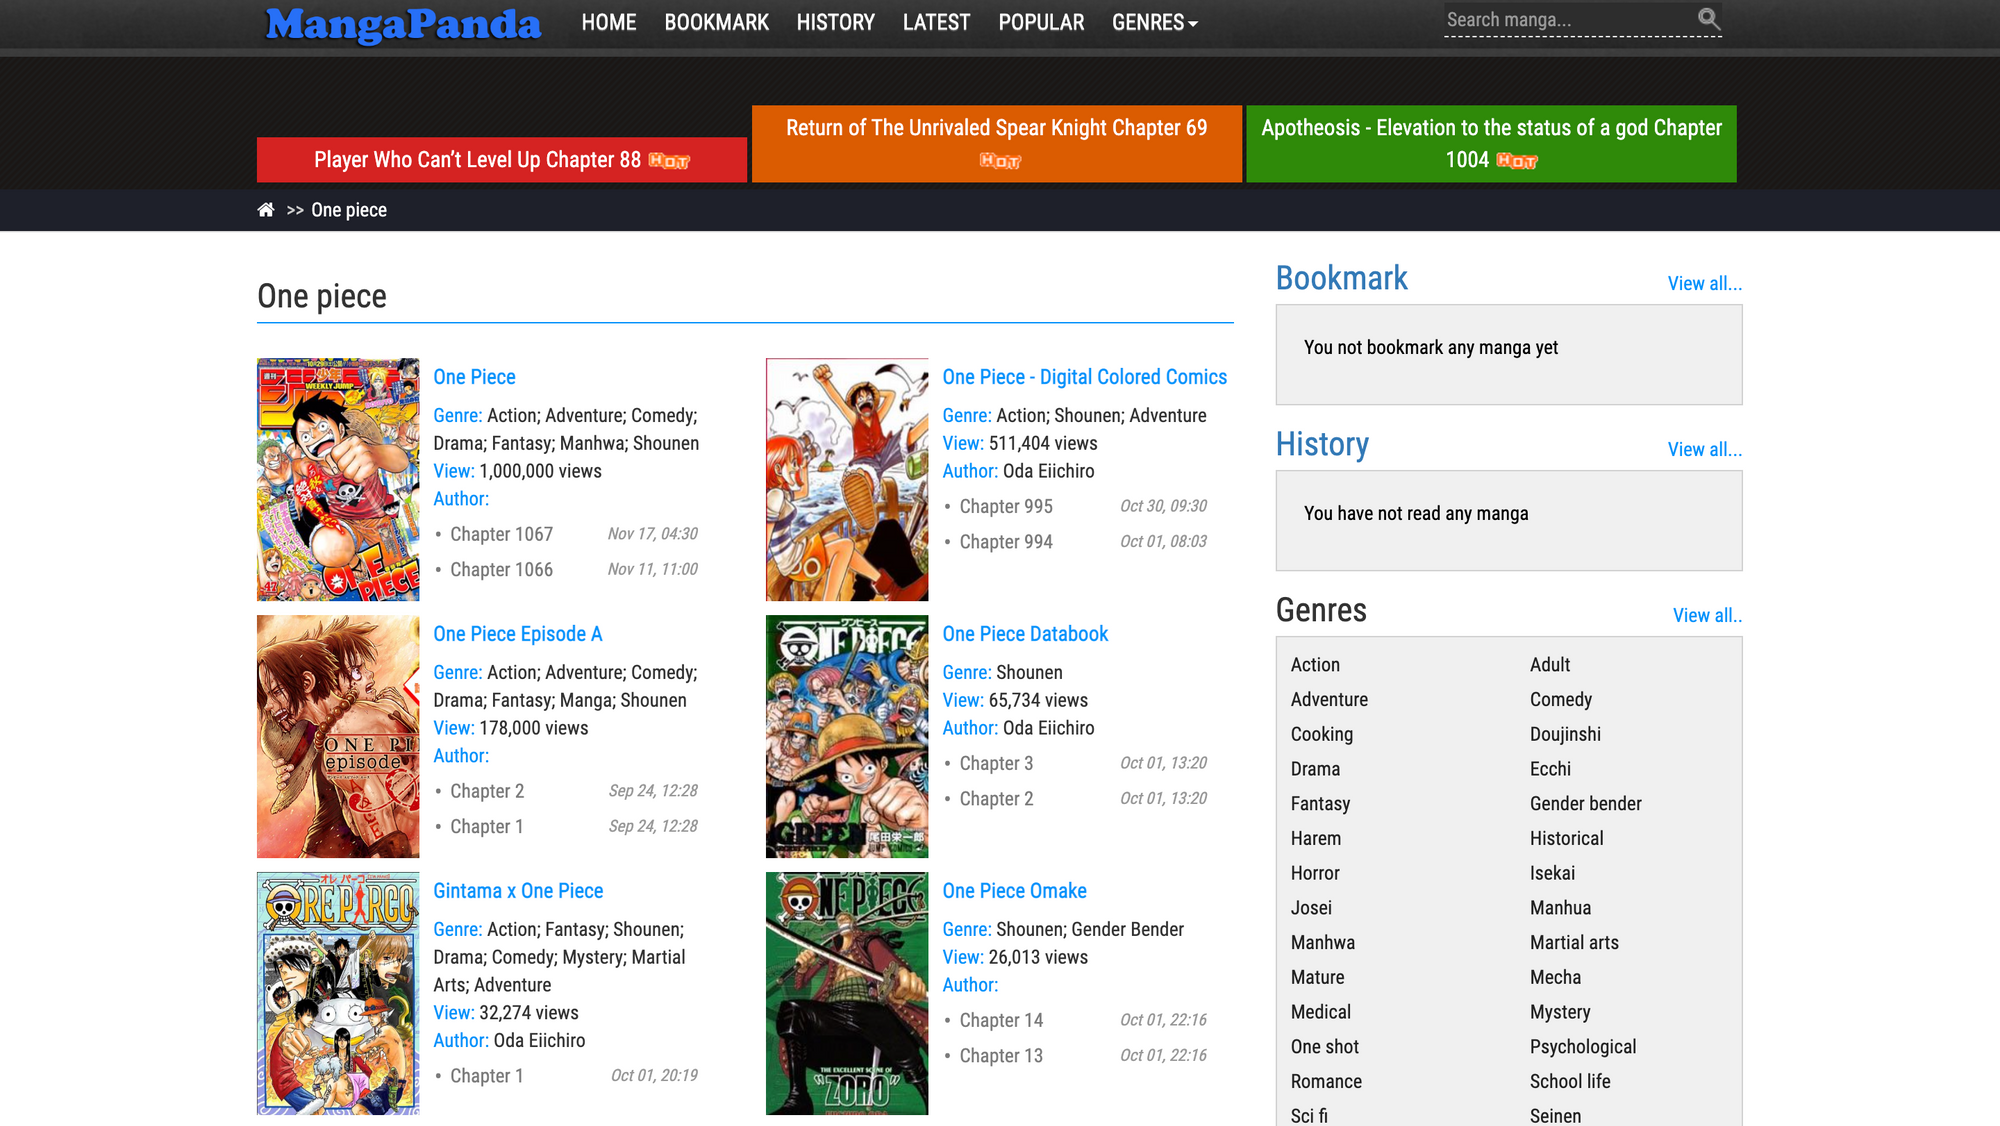Read Episode A Chapter 2 from Sep 24
The width and height of the screenshot is (2000, 1126).
(487, 791)
